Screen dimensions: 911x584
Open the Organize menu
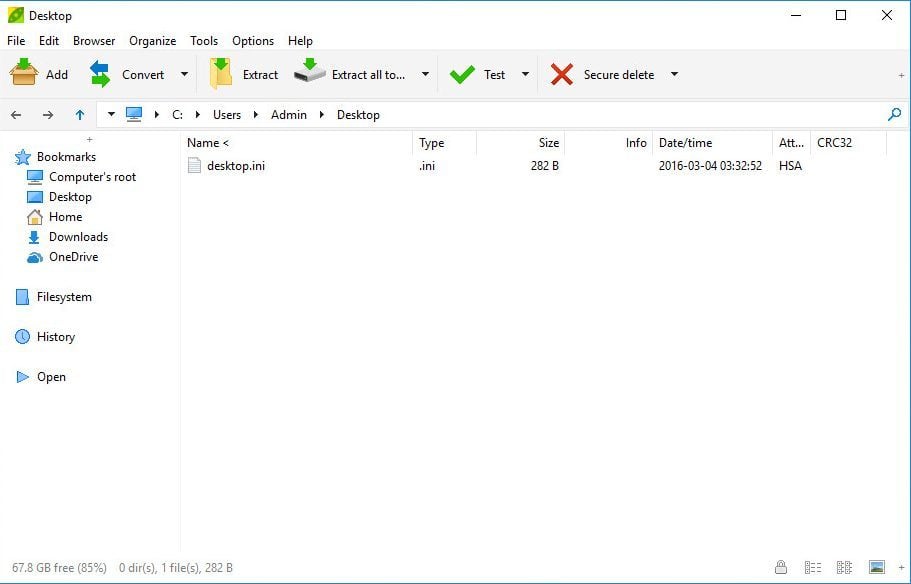(152, 41)
